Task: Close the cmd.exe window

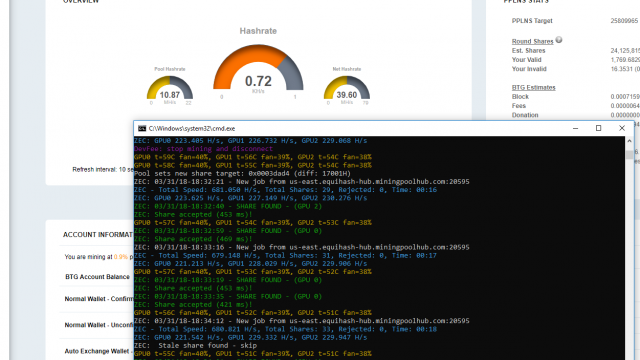Action: tap(622, 128)
